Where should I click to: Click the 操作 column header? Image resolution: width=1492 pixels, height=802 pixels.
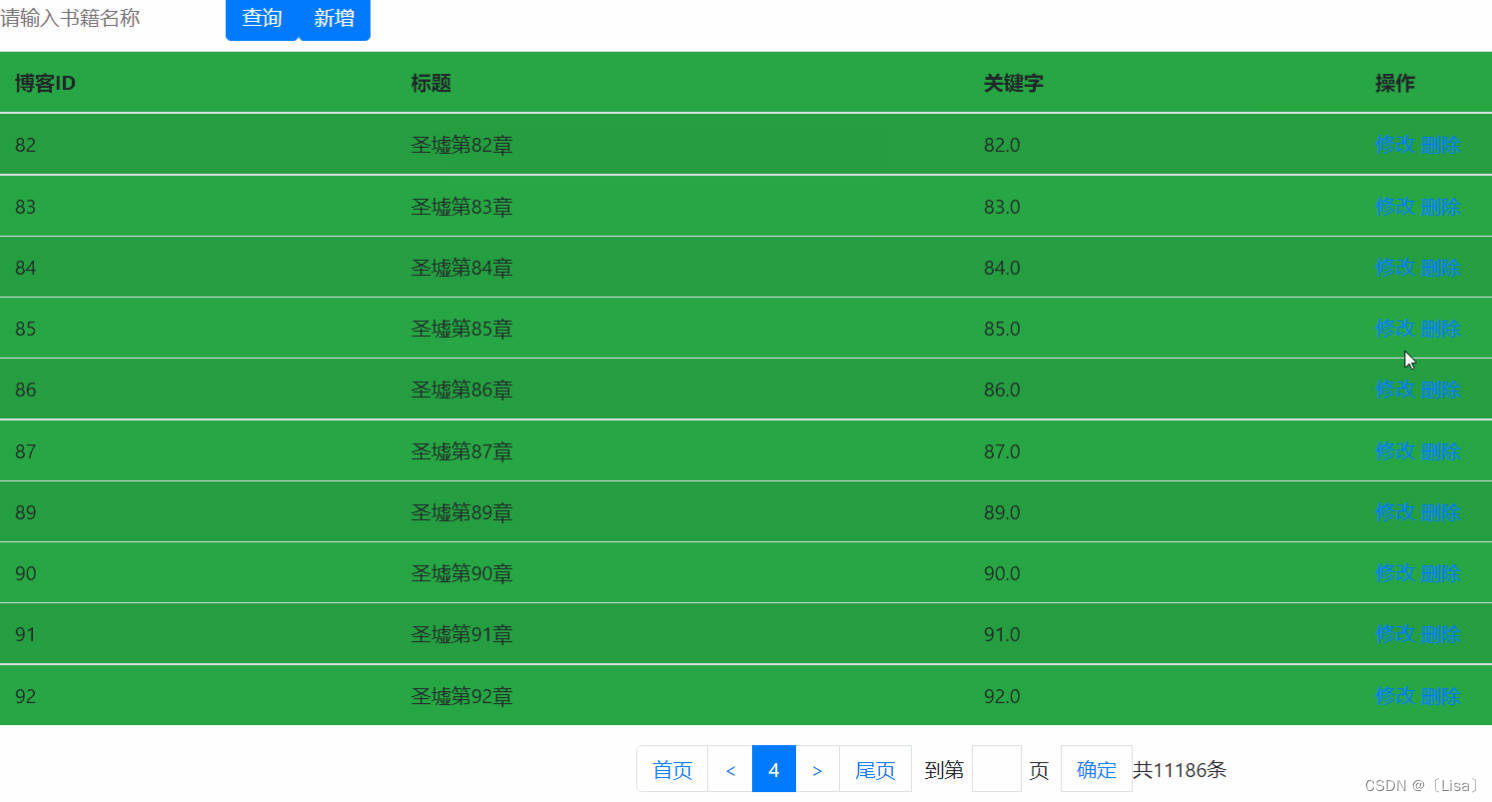click(1395, 83)
